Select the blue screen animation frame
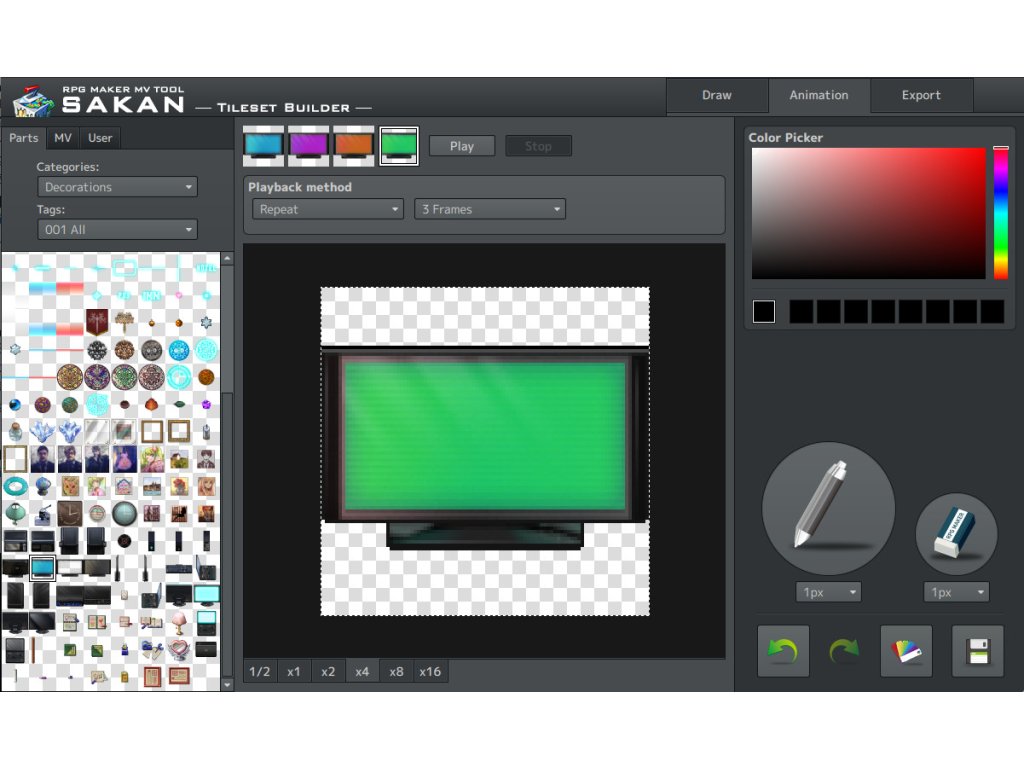Image resolution: width=1024 pixels, height=768 pixels. pyautogui.click(x=264, y=146)
